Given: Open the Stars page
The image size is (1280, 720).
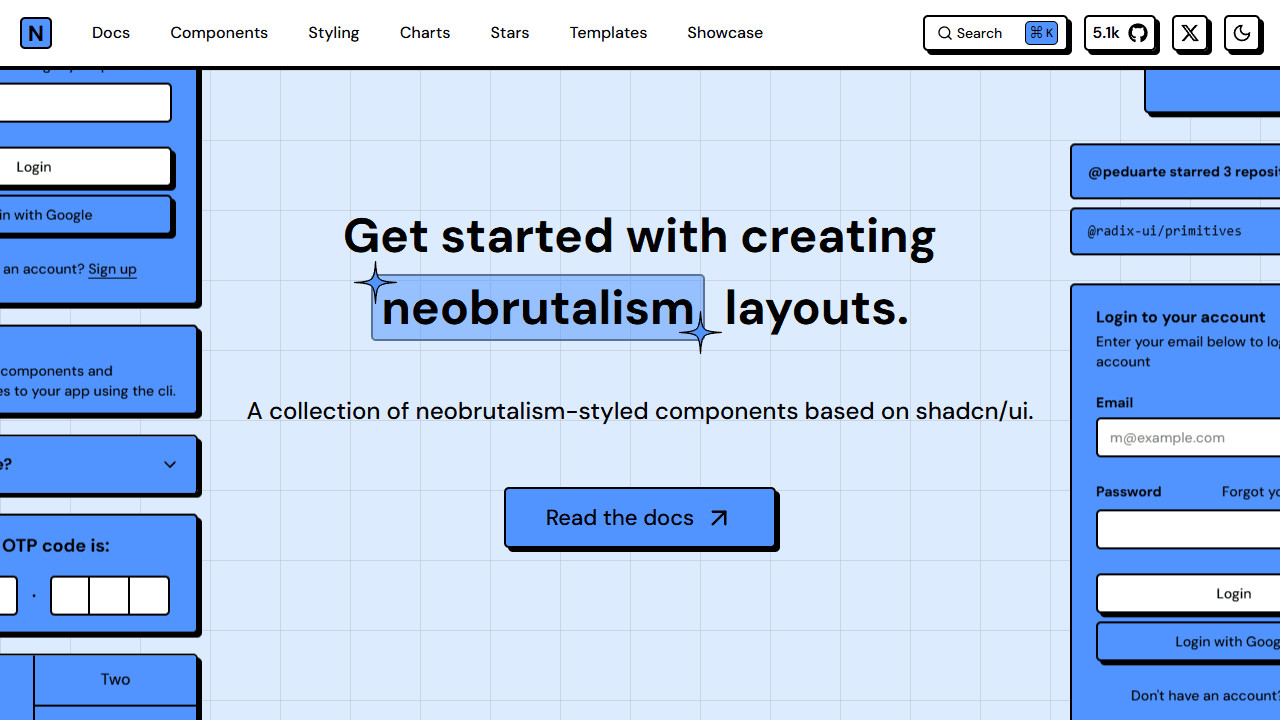Looking at the screenshot, I should click(x=510, y=33).
